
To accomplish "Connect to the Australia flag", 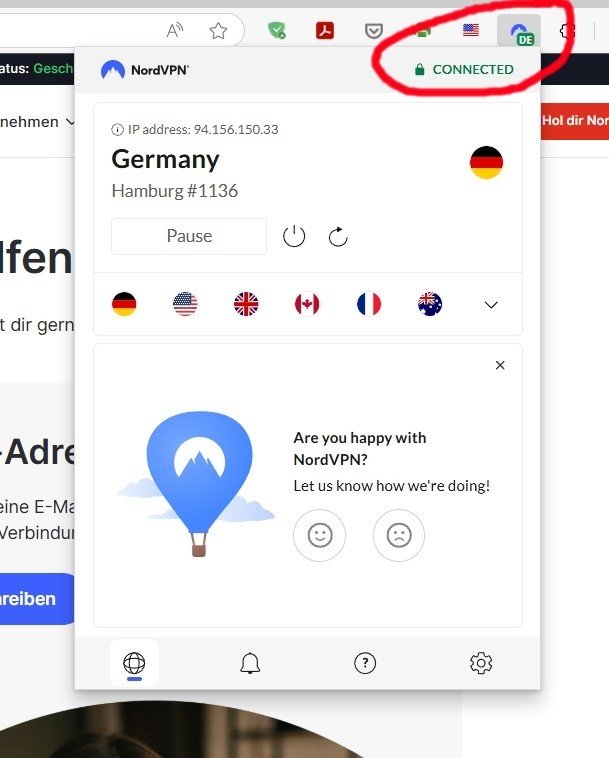I will pos(430,304).
